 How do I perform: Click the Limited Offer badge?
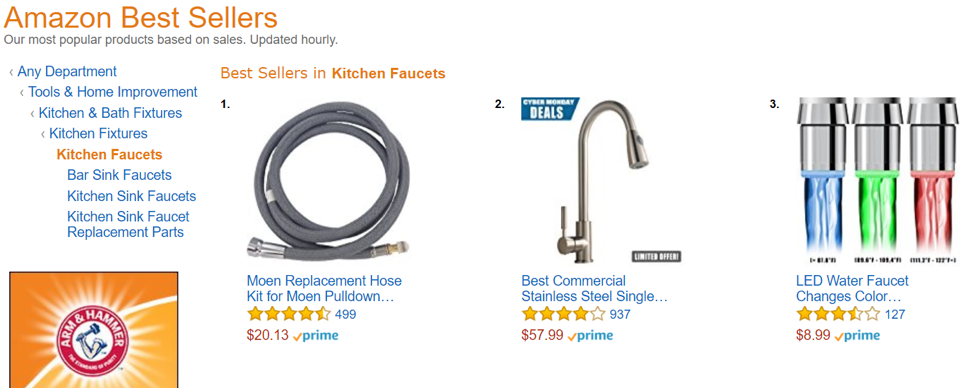pyautogui.click(x=657, y=256)
